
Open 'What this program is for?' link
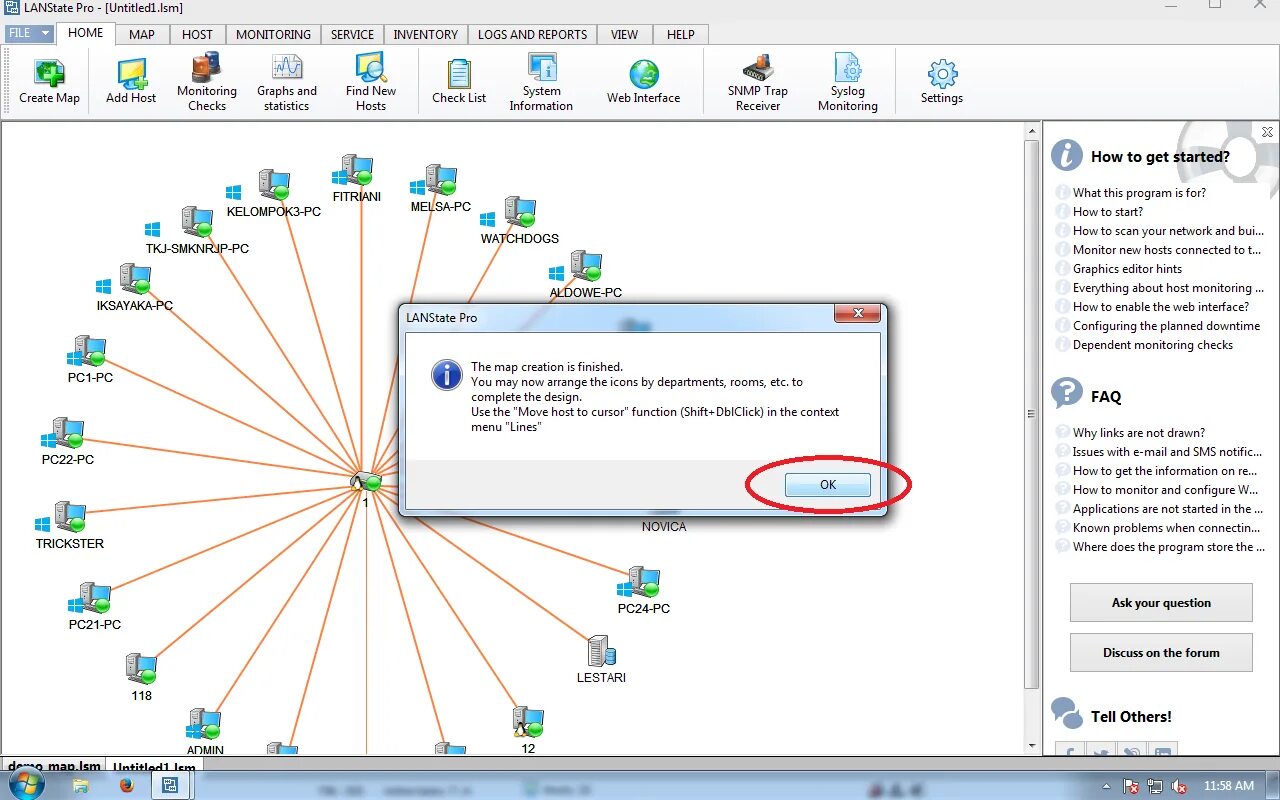point(1139,193)
